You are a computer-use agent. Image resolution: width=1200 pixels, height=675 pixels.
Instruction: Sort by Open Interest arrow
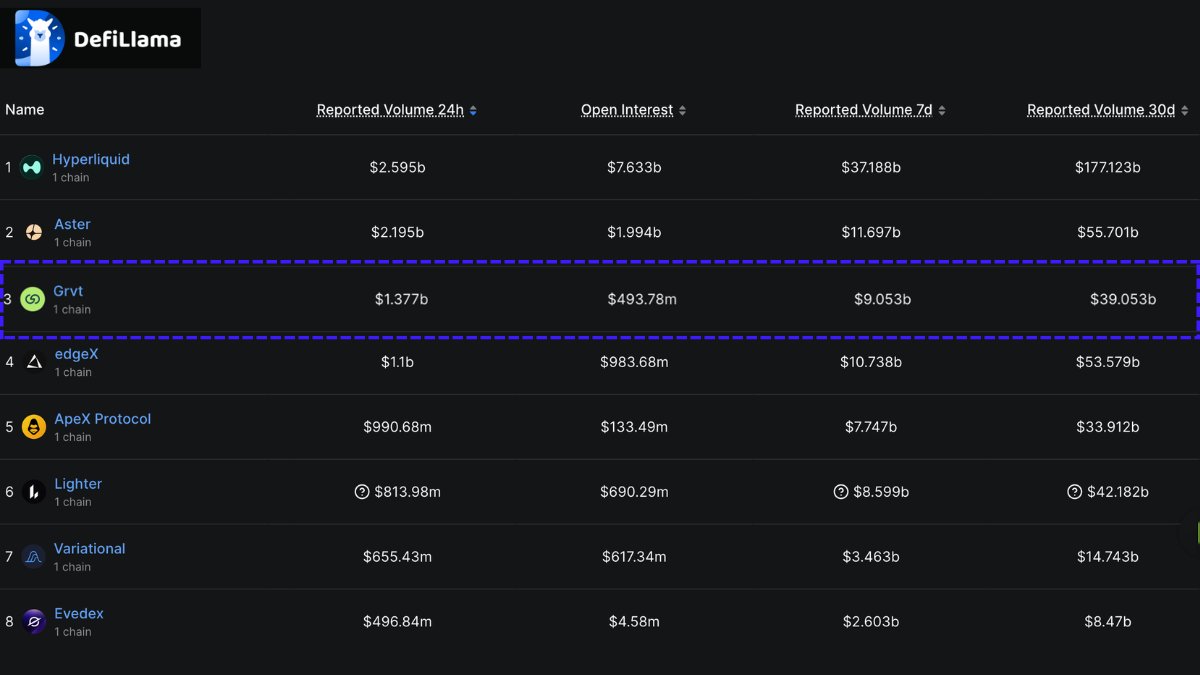click(682, 111)
